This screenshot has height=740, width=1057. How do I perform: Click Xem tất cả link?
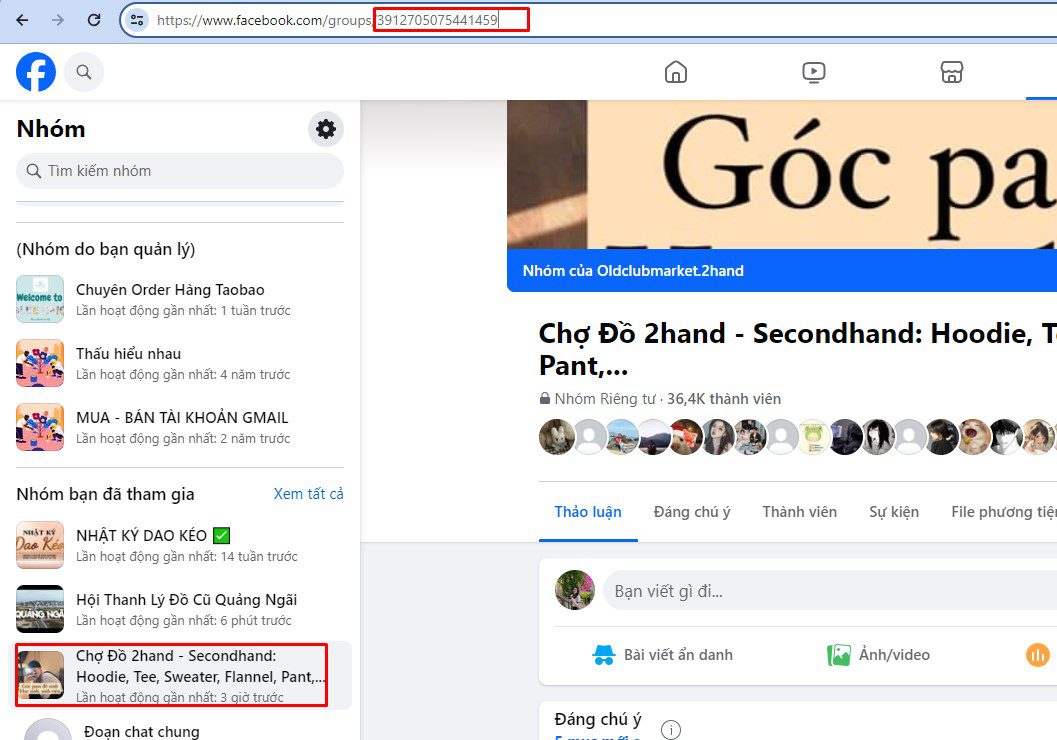click(308, 494)
